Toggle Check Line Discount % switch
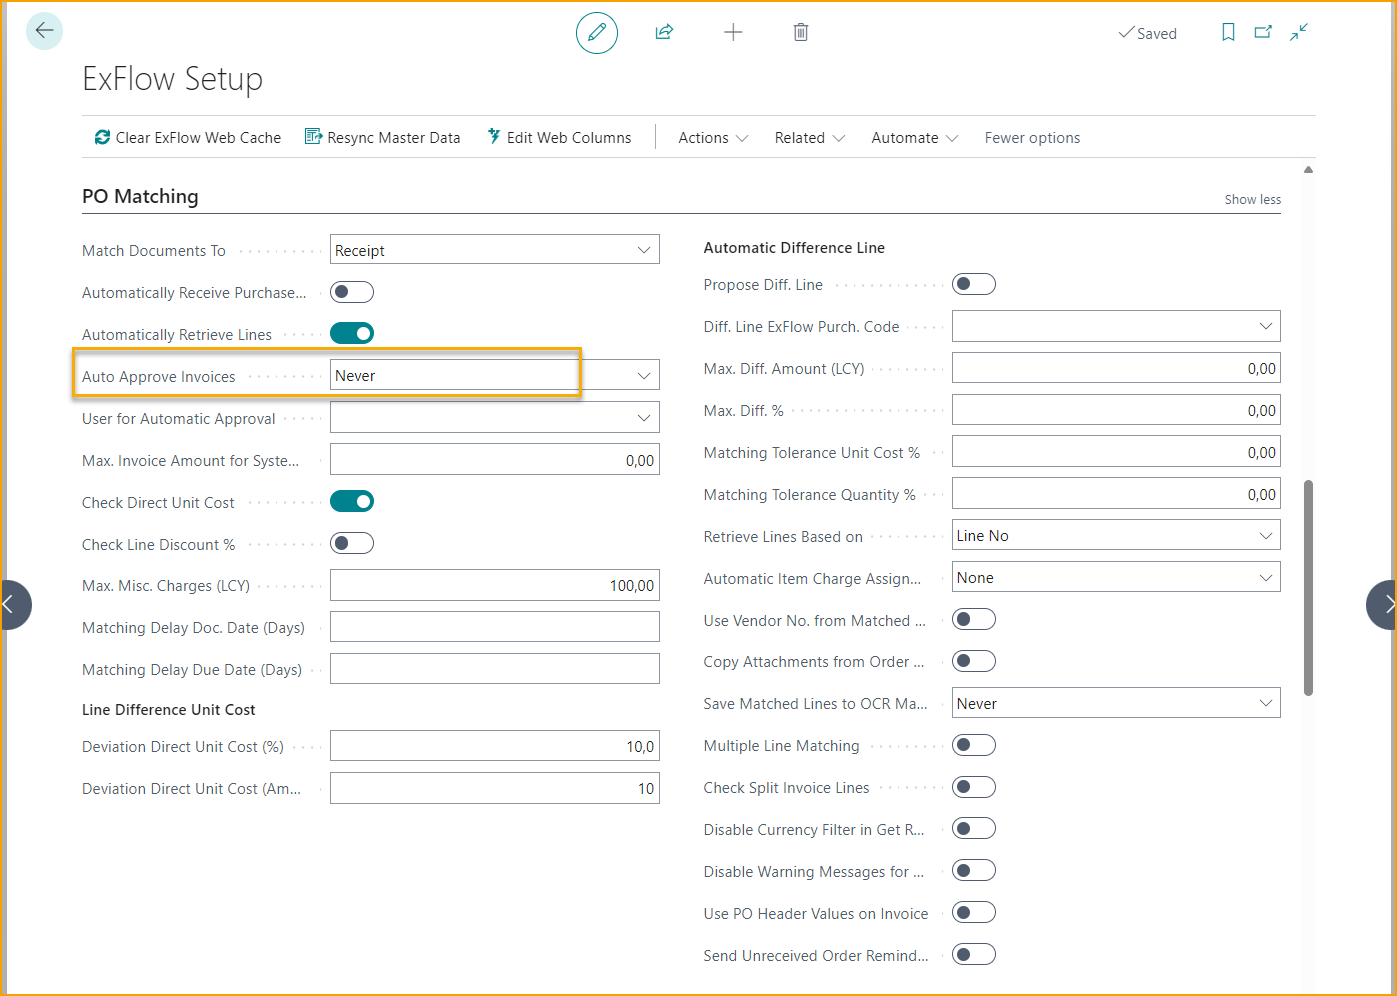Image resolution: width=1397 pixels, height=996 pixels. click(352, 543)
